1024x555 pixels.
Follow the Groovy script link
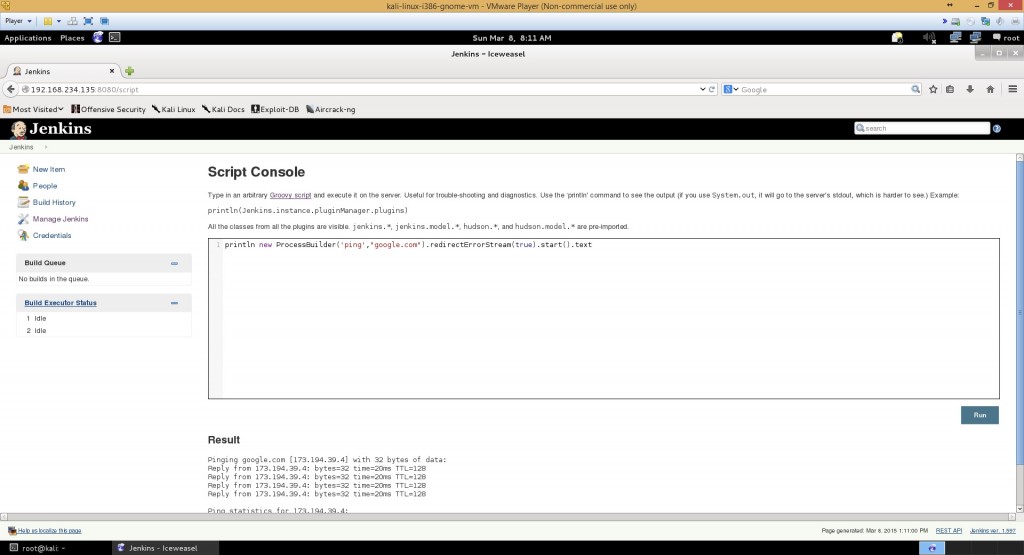coord(290,195)
